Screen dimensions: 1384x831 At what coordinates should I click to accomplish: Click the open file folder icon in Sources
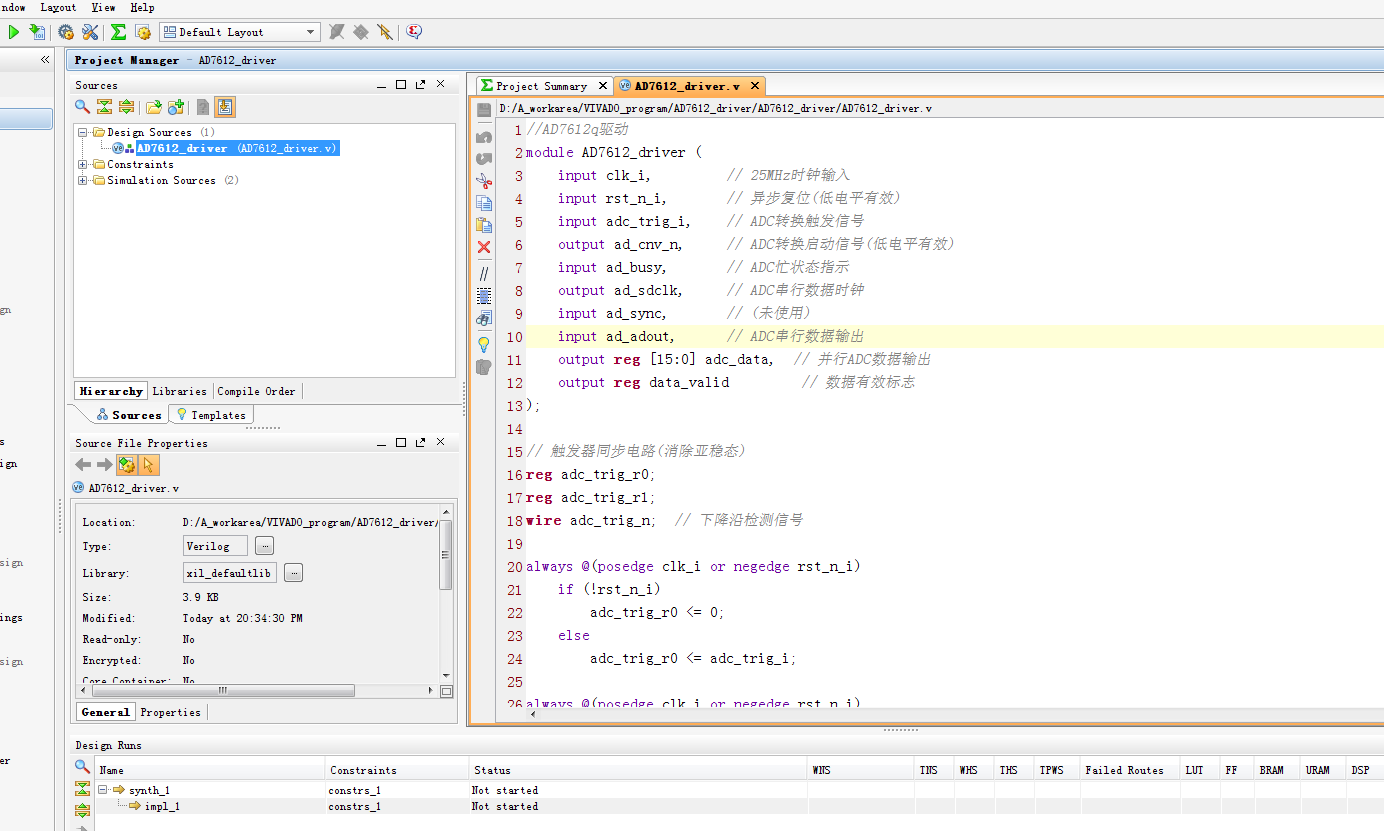coord(154,107)
